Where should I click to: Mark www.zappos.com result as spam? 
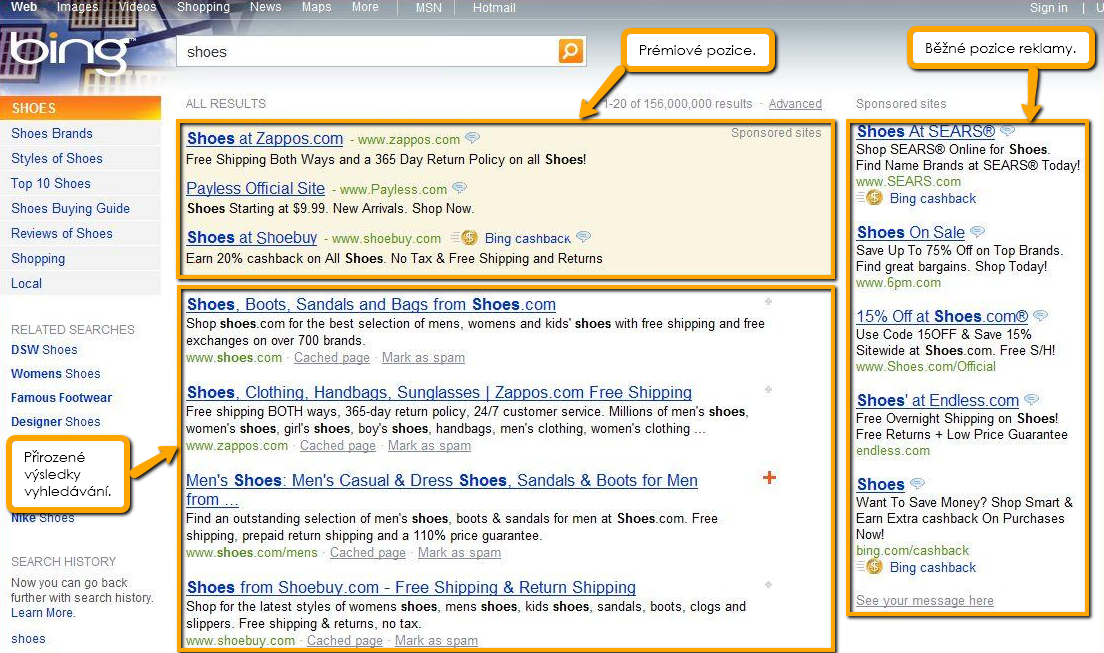[429, 446]
